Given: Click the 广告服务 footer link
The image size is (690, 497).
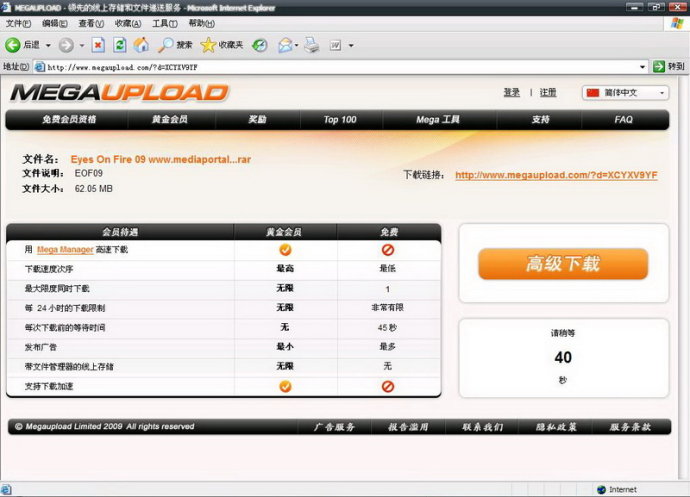Looking at the screenshot, I should coord(334,427).
